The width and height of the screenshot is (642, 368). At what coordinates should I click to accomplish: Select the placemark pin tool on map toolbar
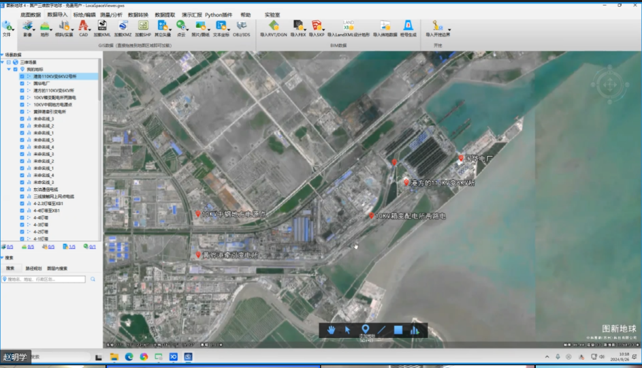(365, 330)
